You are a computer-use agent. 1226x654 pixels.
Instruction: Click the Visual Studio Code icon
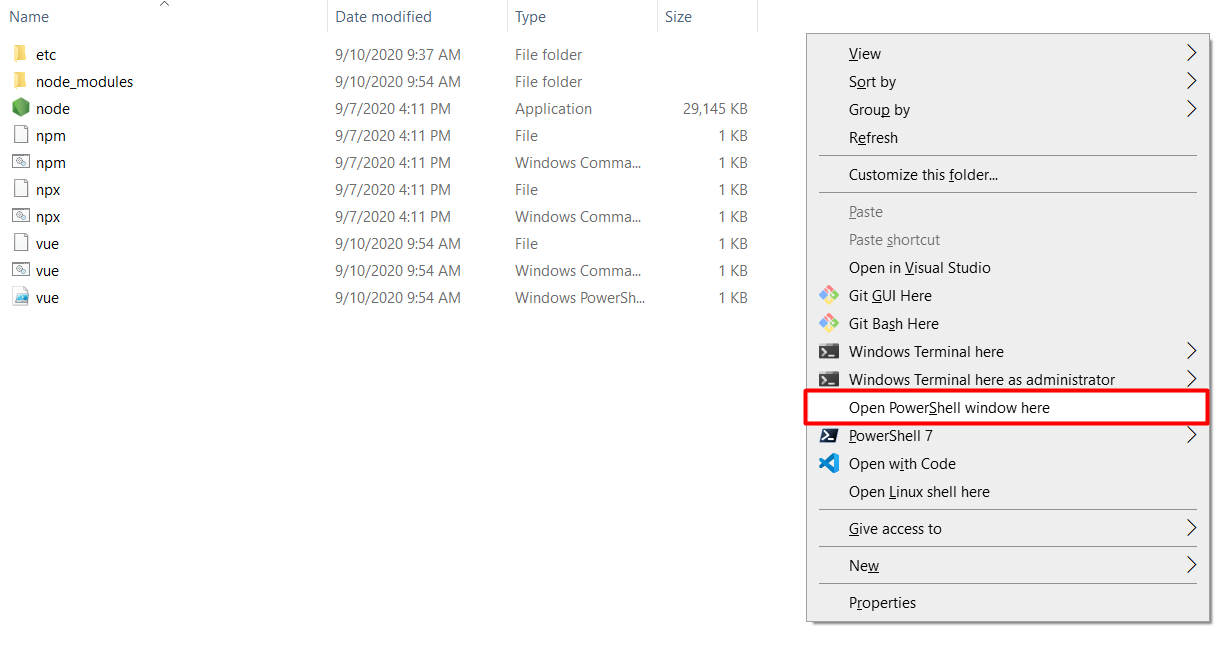coord(828,463)
